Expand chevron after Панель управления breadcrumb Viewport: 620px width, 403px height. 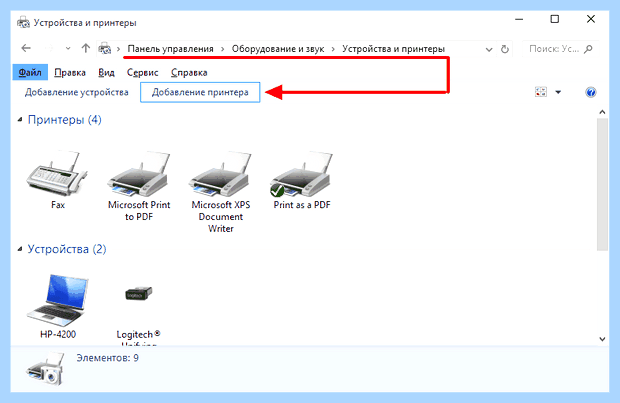[223, 49]
